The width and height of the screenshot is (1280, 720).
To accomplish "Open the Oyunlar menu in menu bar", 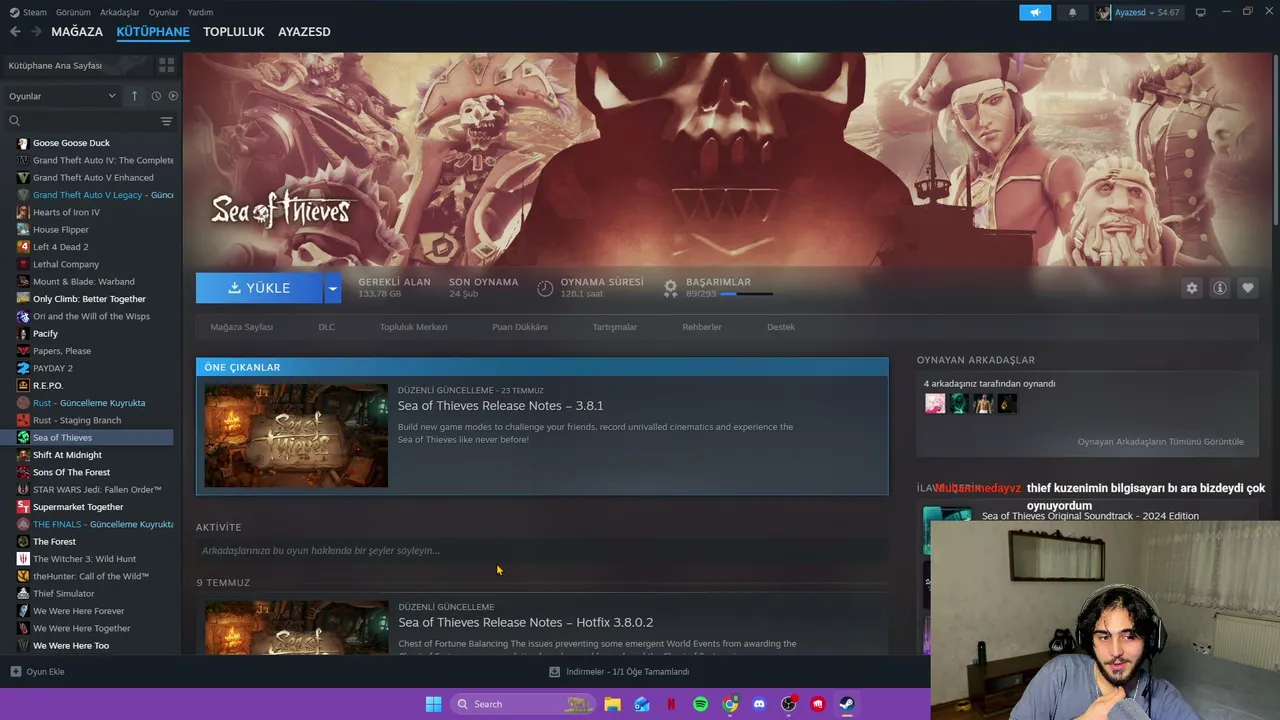I will tap(164, 12).
